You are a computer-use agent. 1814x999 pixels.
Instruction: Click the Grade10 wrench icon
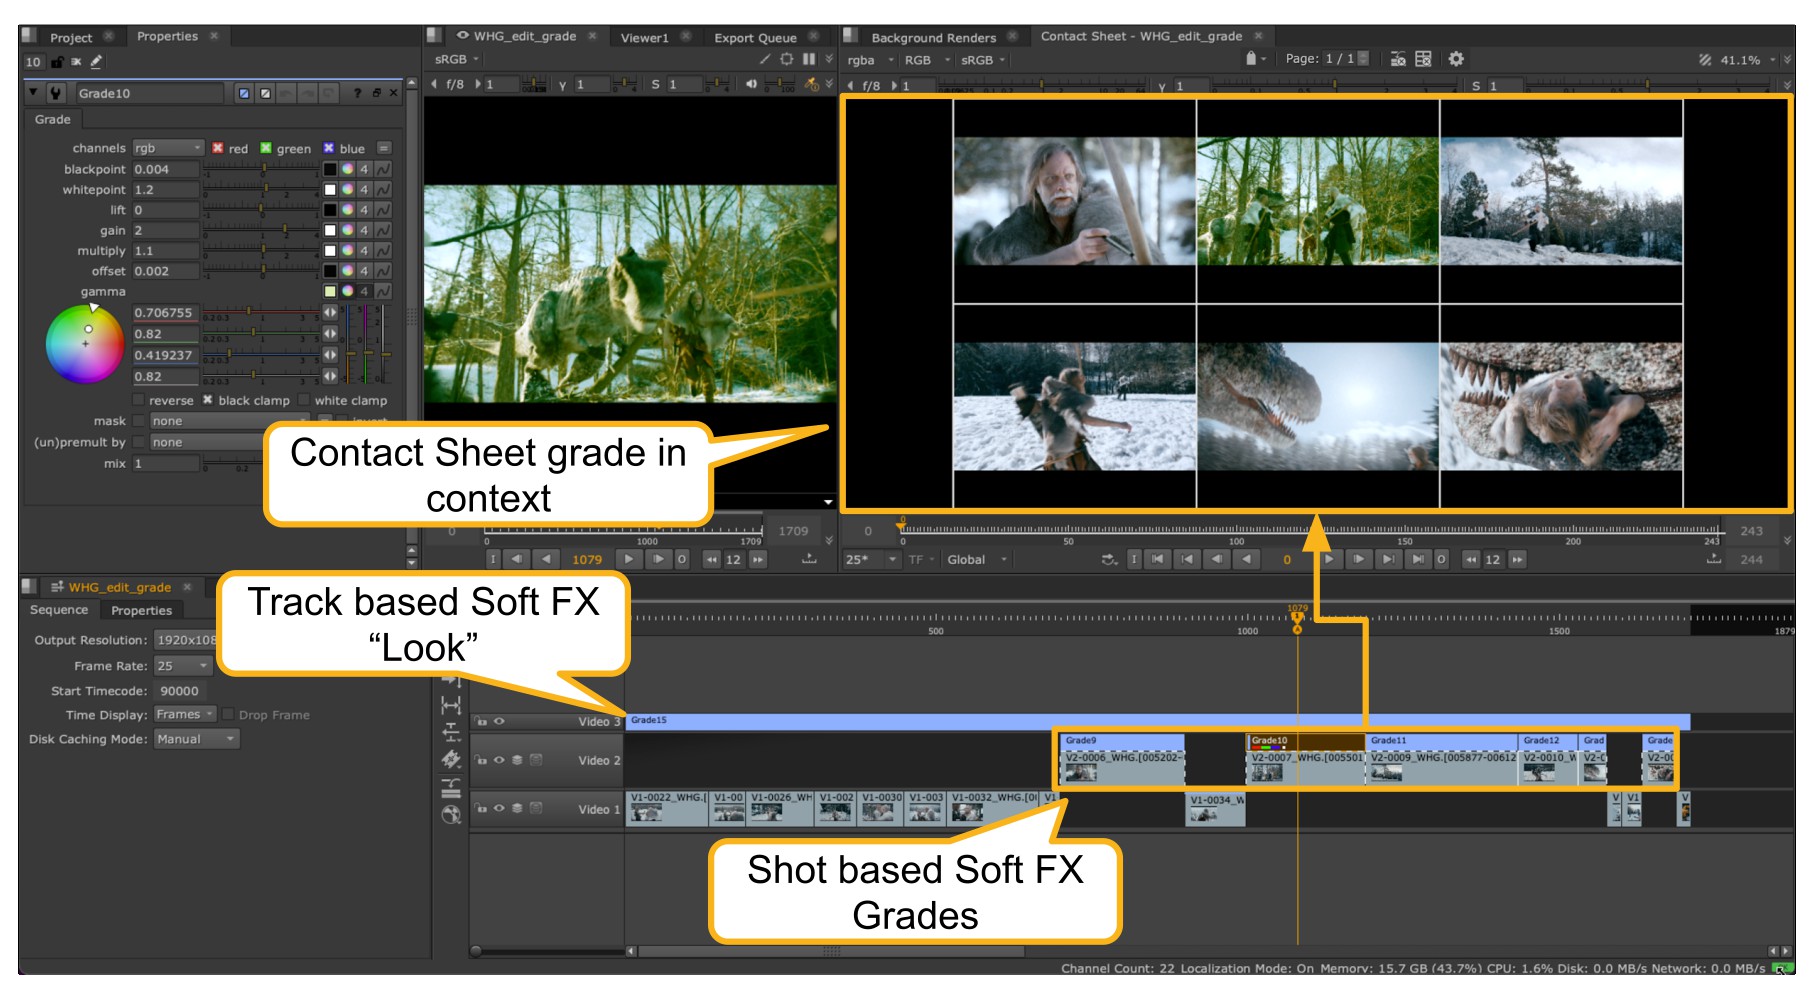click(56, 93)
